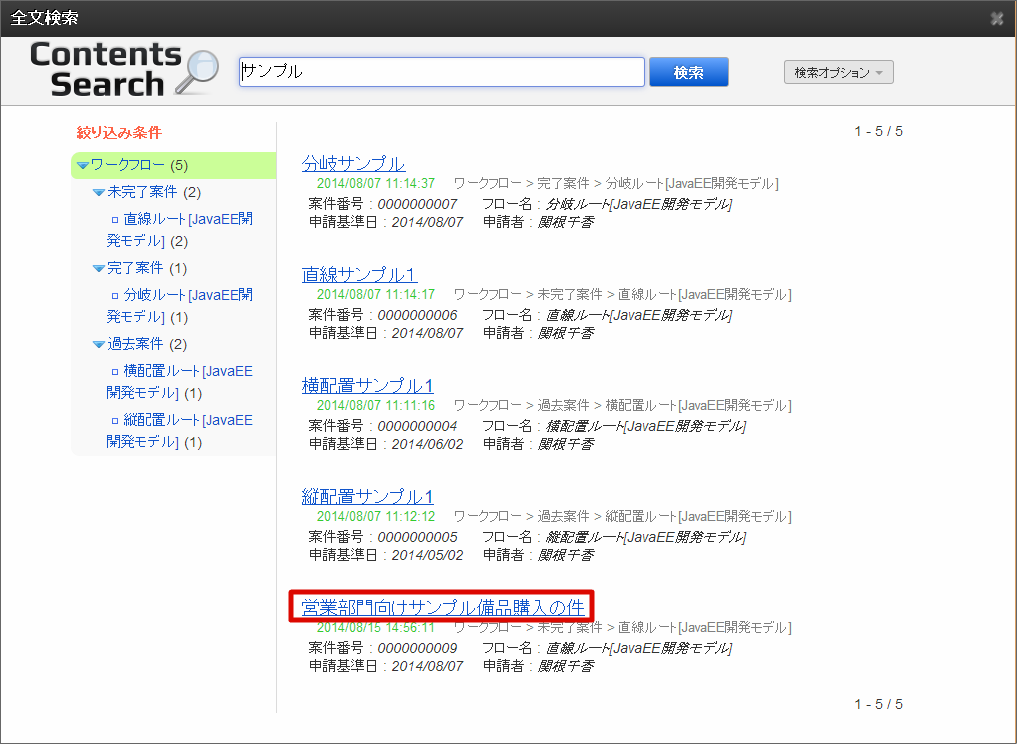Collapse the ワークフロー tree node

pyautogui.click(x=84, y=164)
